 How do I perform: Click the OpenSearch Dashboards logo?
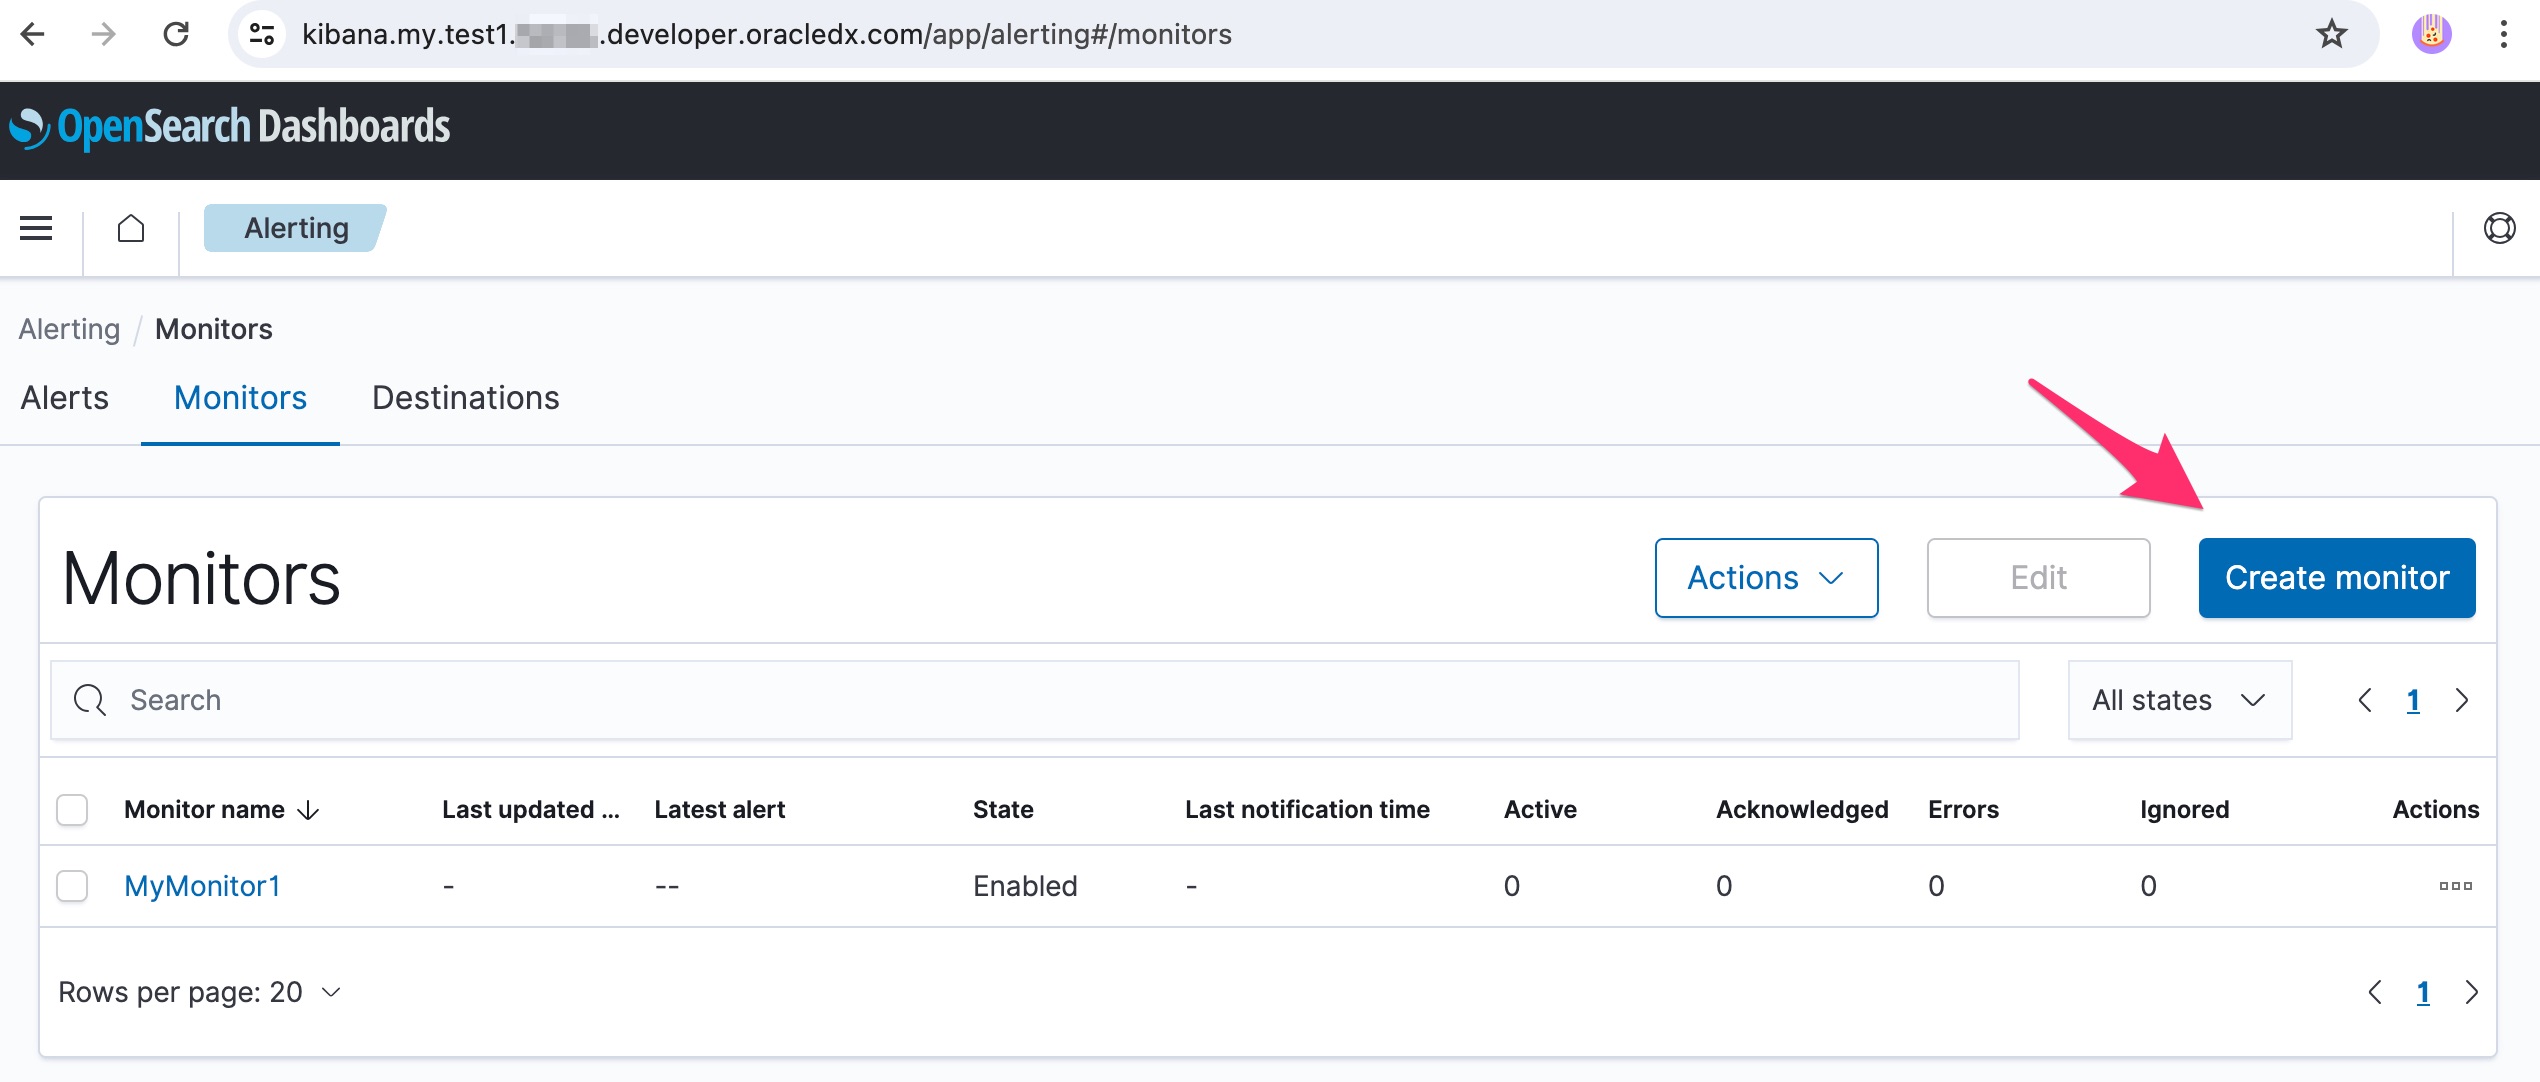coord(230,128)
